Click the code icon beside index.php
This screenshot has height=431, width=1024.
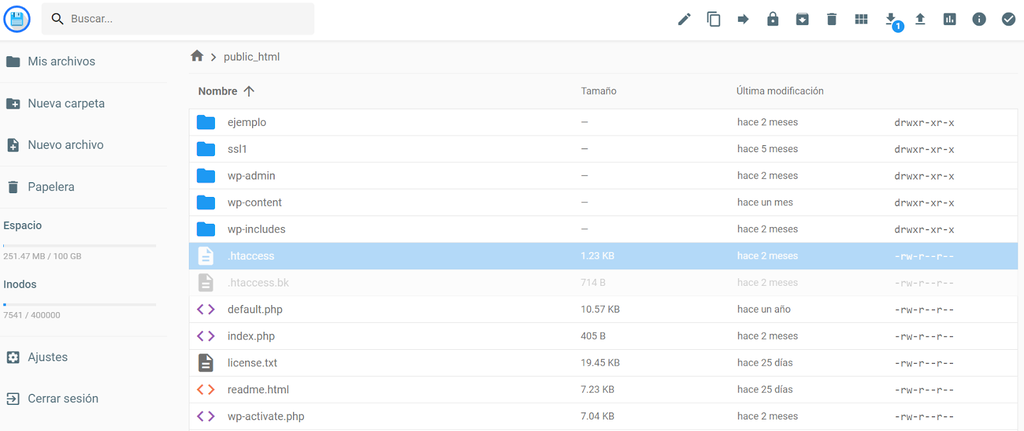pyautogui.click(x=206, y=336)
